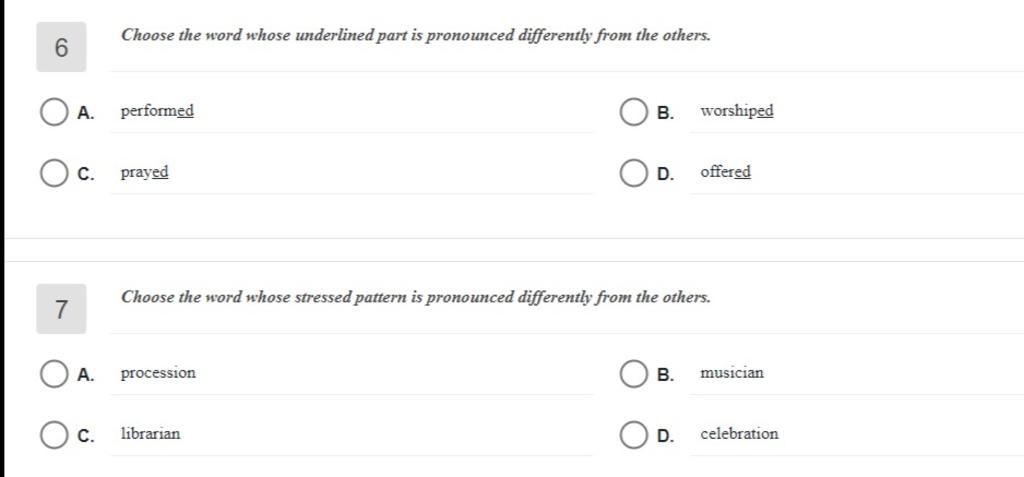Viewport: 1024px width, 477px height.
Task: Select radio button B for worshiped
Action: click(633, 112)
